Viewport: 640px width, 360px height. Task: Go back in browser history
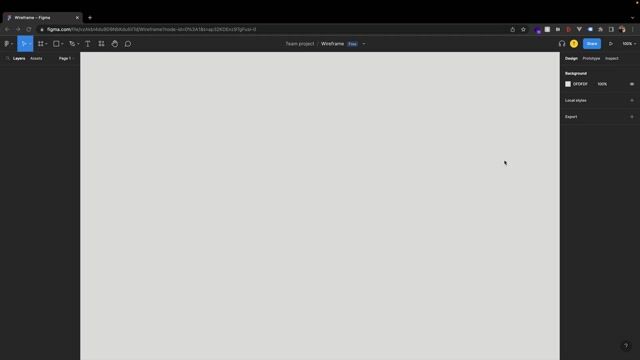[x=7, y=29]
